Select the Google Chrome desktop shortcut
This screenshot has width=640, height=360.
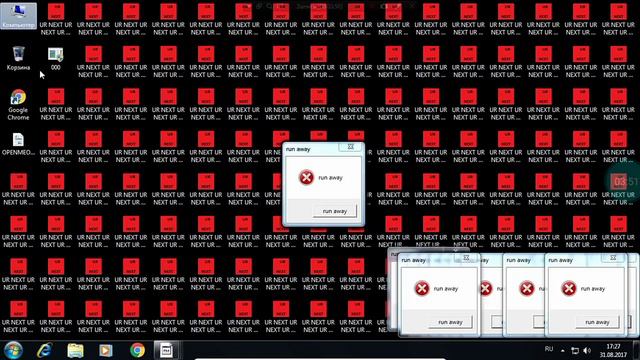coord(18,105)
